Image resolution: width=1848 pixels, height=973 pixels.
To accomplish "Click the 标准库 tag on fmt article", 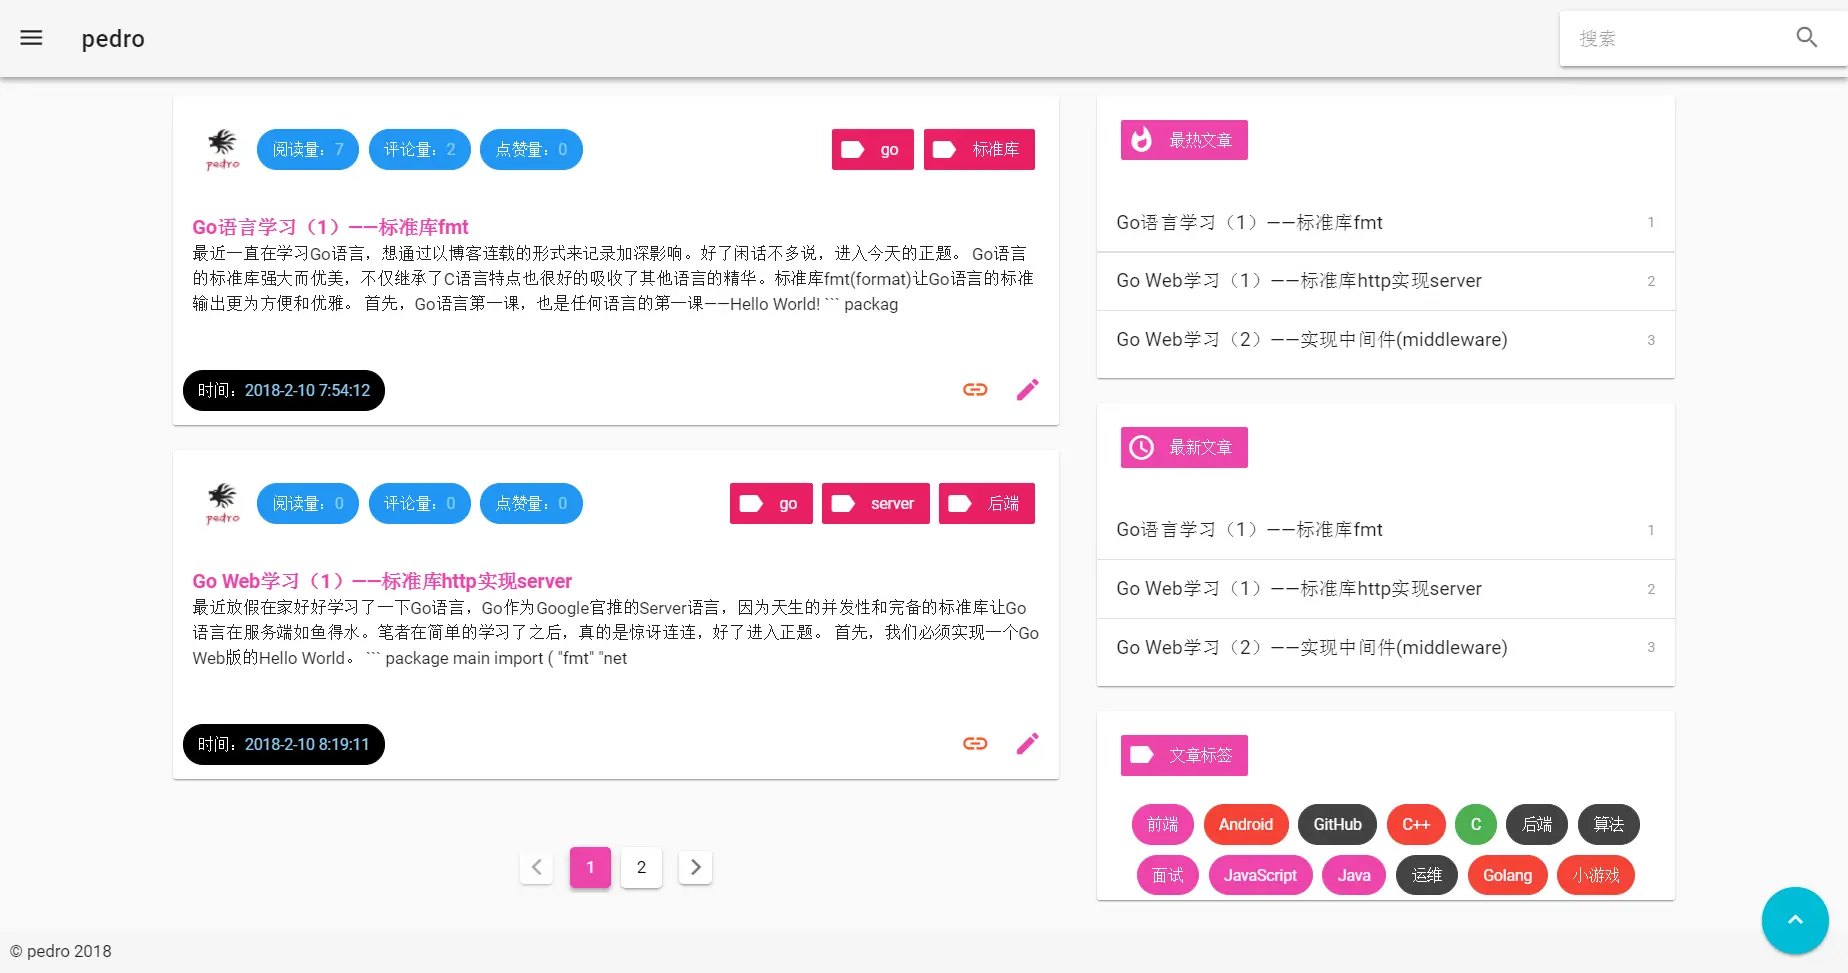I will (x=979, y=149).
